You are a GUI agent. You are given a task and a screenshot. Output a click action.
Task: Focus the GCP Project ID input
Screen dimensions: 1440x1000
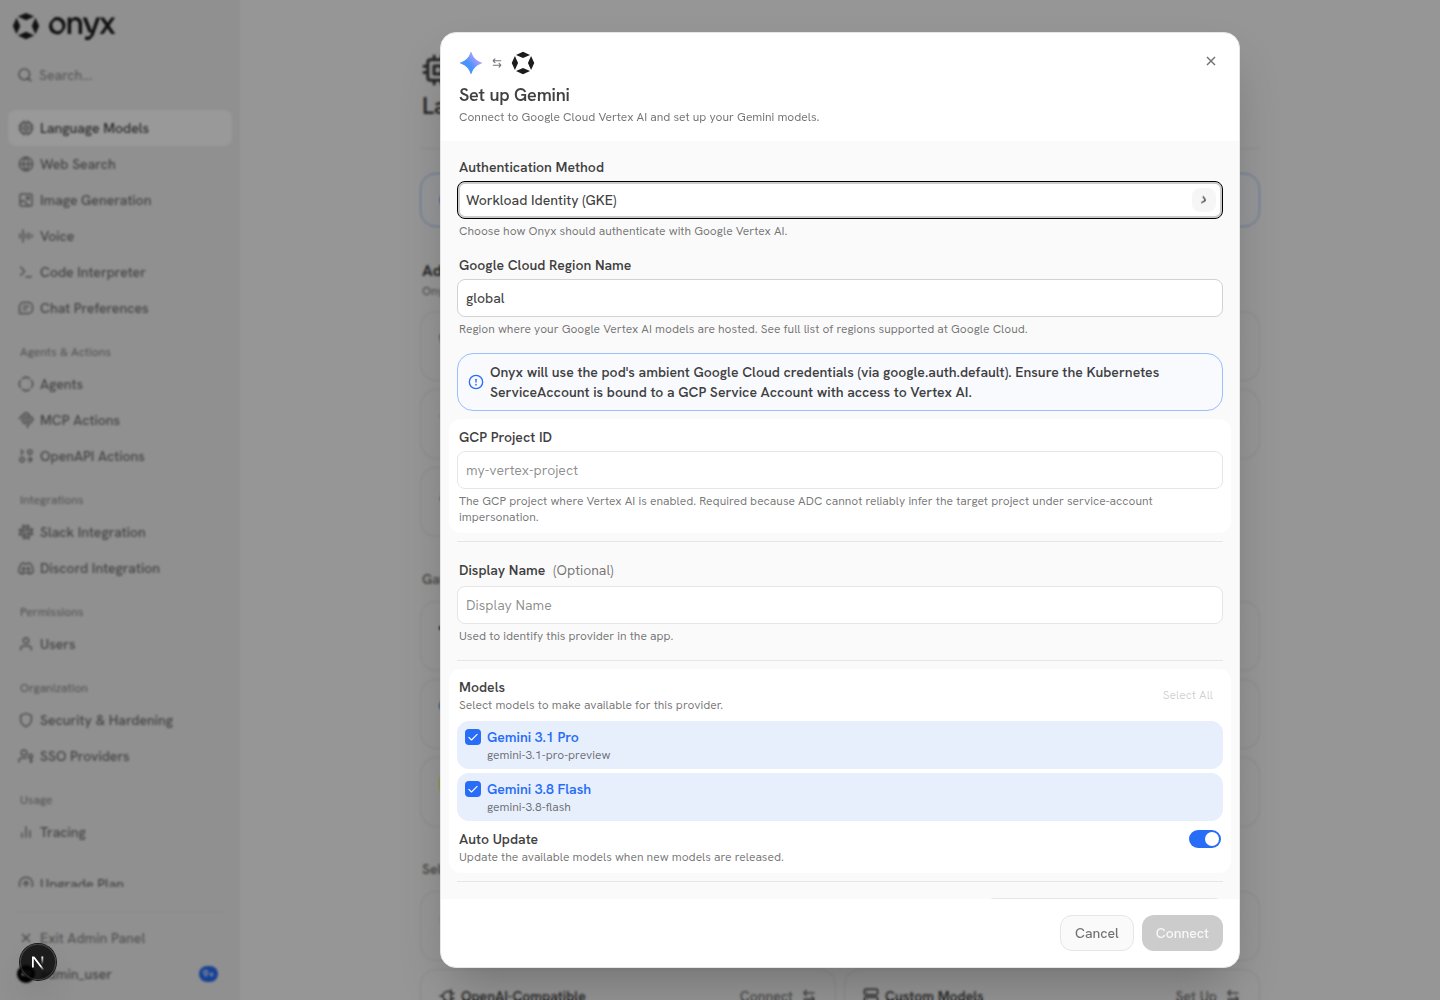[840, 470]
